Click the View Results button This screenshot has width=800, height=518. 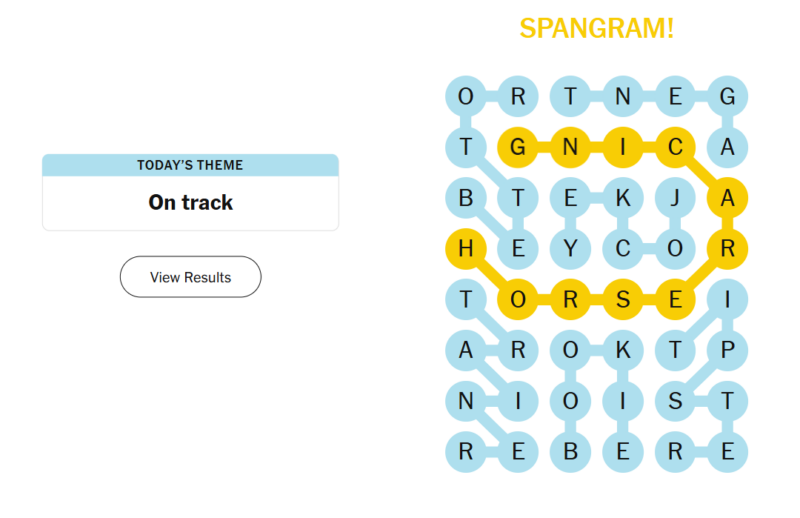tap(190, 277)
